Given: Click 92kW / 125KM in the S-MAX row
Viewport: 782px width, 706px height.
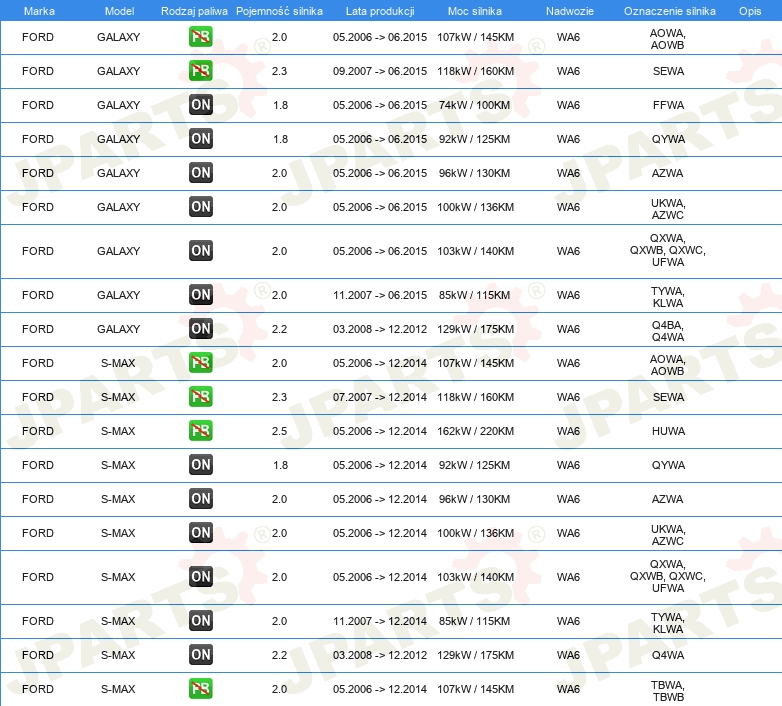Looking at the screenshot, I should click(x=474, y=465).
